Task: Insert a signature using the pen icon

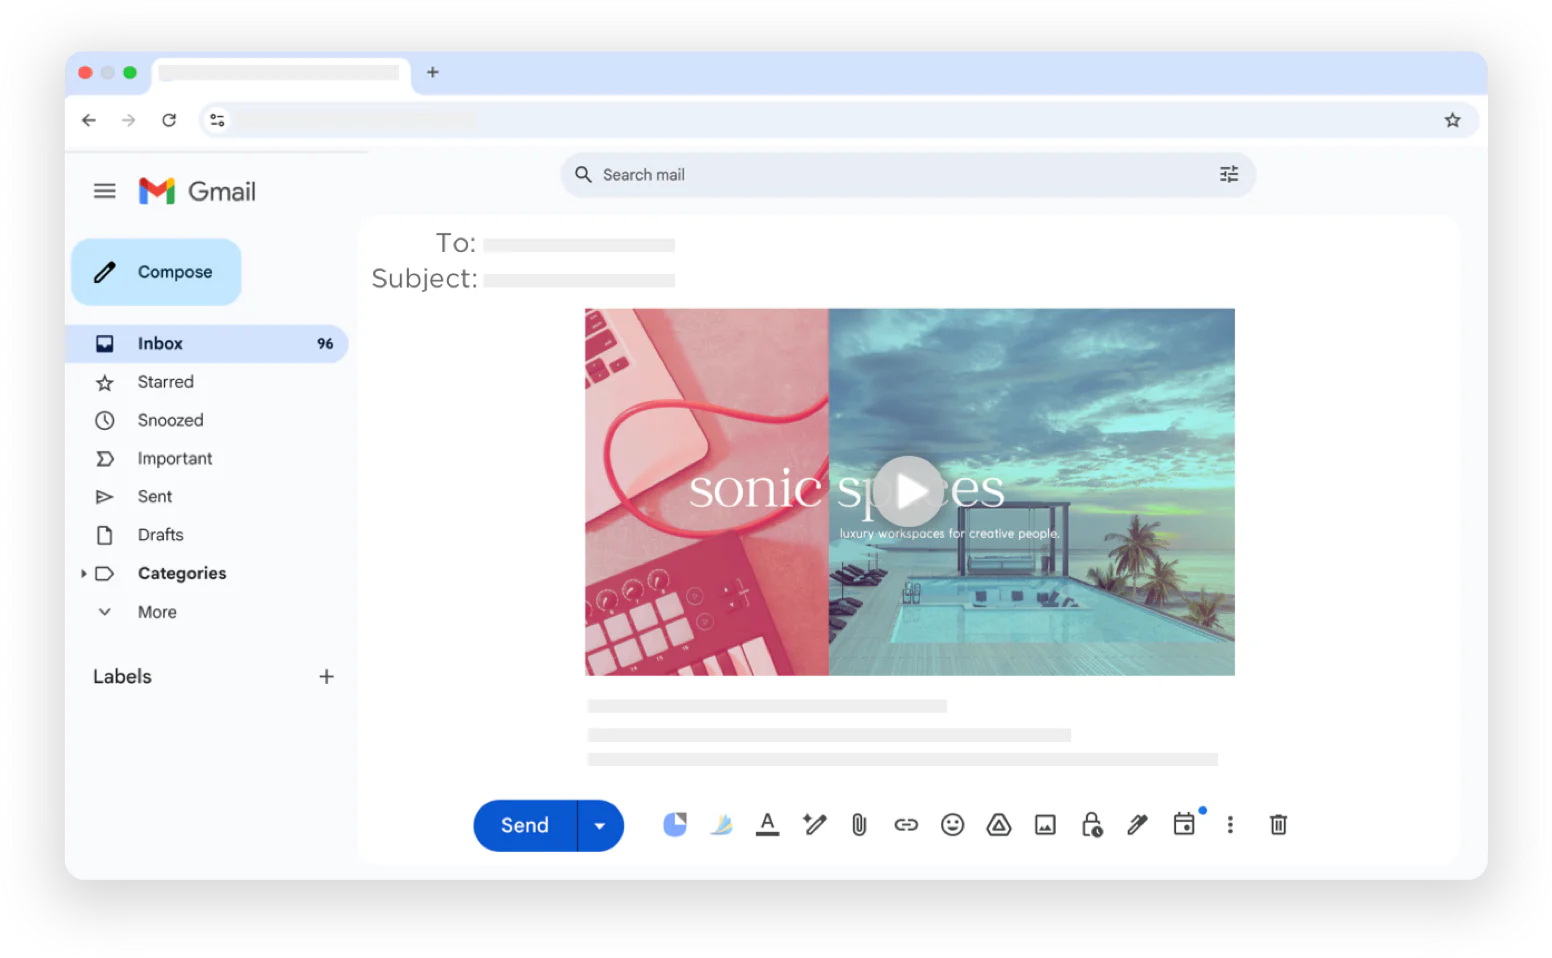Action: pyautogui.click(x=1137, y=824)
